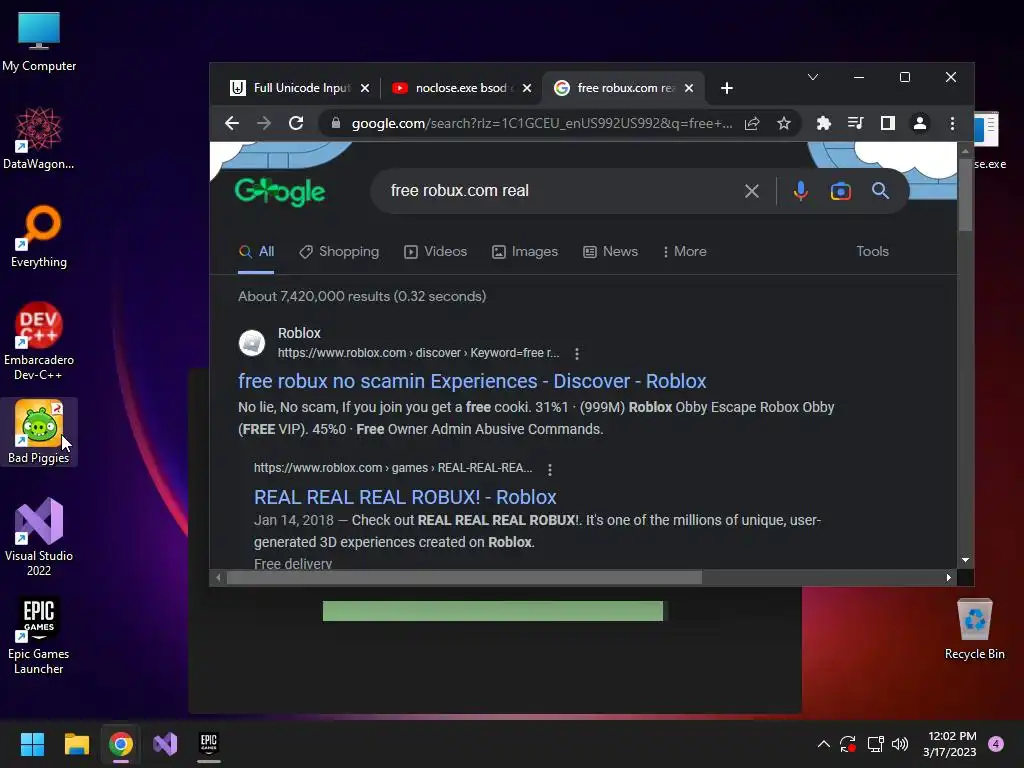The height and width of the screenshot is (768, 1024).
Task: Close the free robux.com tab
Action: pos(689,88)
